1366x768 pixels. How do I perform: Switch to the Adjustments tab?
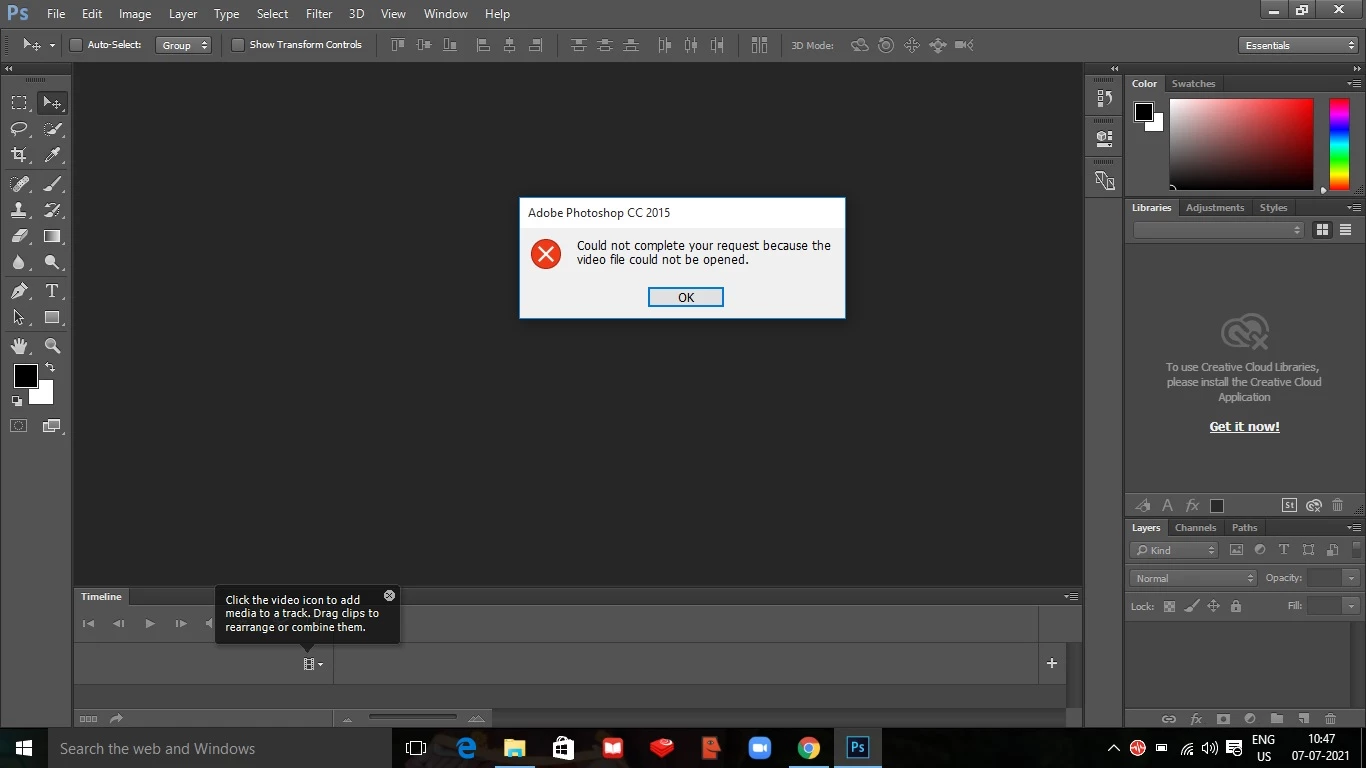point(1215,208)
